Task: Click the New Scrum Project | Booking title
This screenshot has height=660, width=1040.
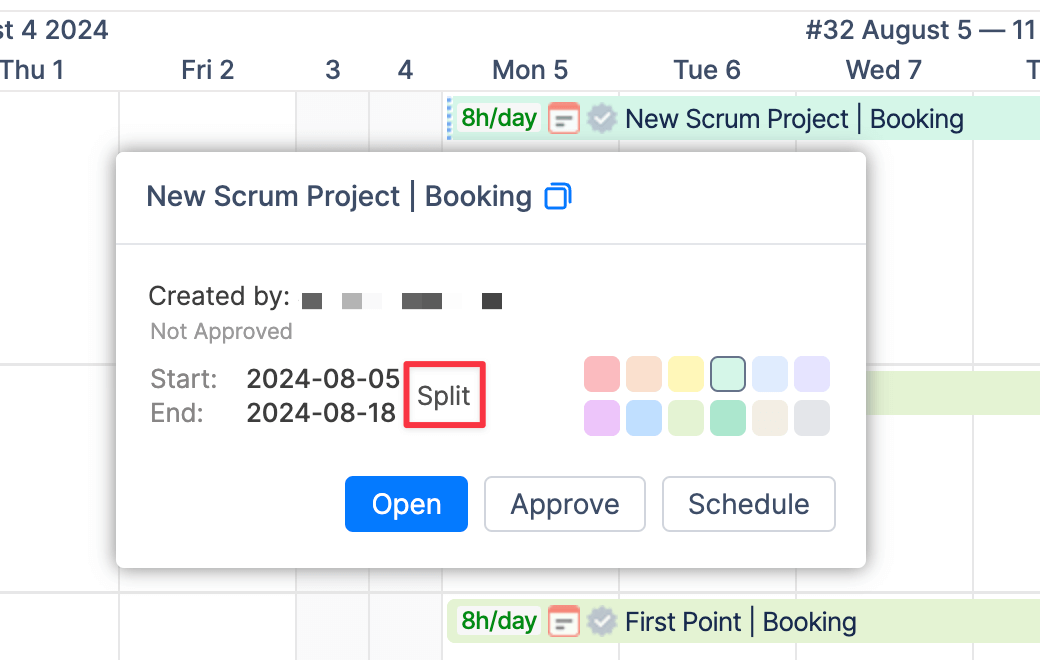Action: click(338, 197)
